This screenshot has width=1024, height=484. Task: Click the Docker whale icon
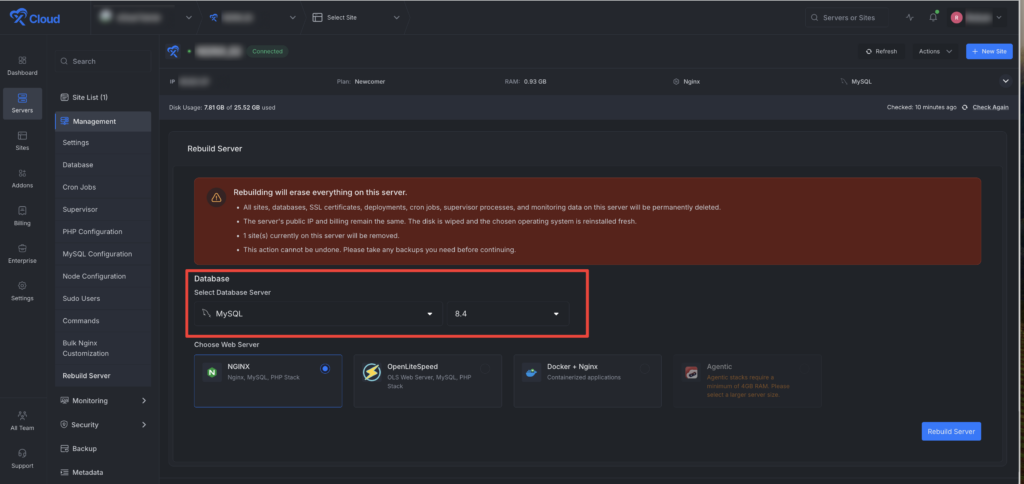click(x=531, y=372)
